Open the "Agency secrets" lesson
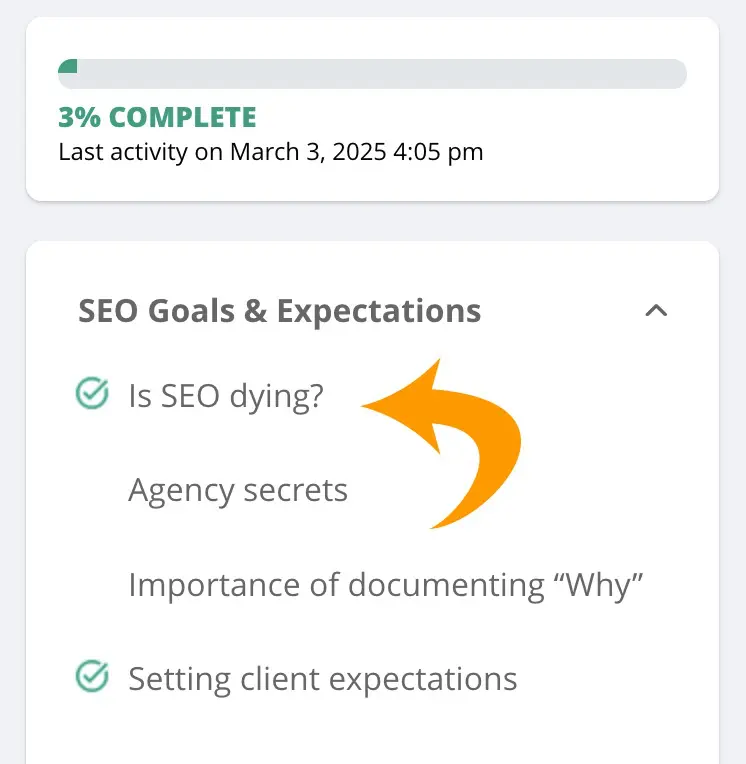Screen dimensions: 746x764 tap(238, 490)
